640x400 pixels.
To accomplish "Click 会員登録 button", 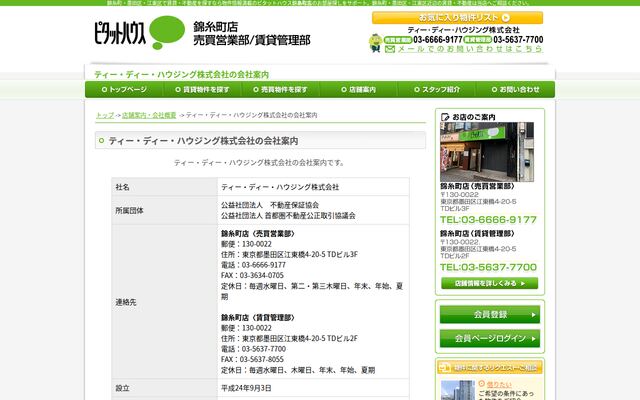I will pyautogui.click(x=490, y=315).
